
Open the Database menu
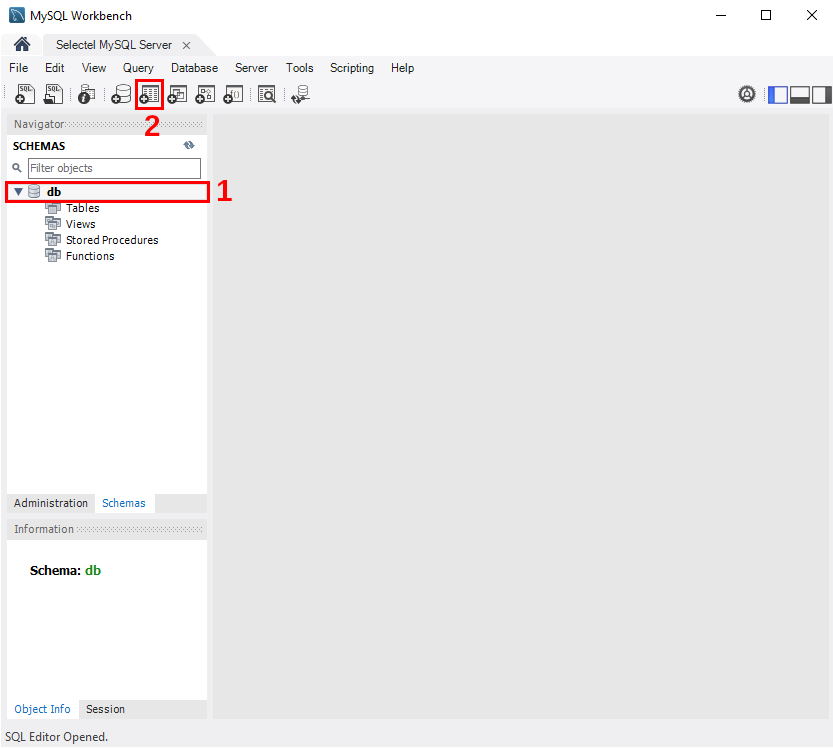(x=194, y=68)
